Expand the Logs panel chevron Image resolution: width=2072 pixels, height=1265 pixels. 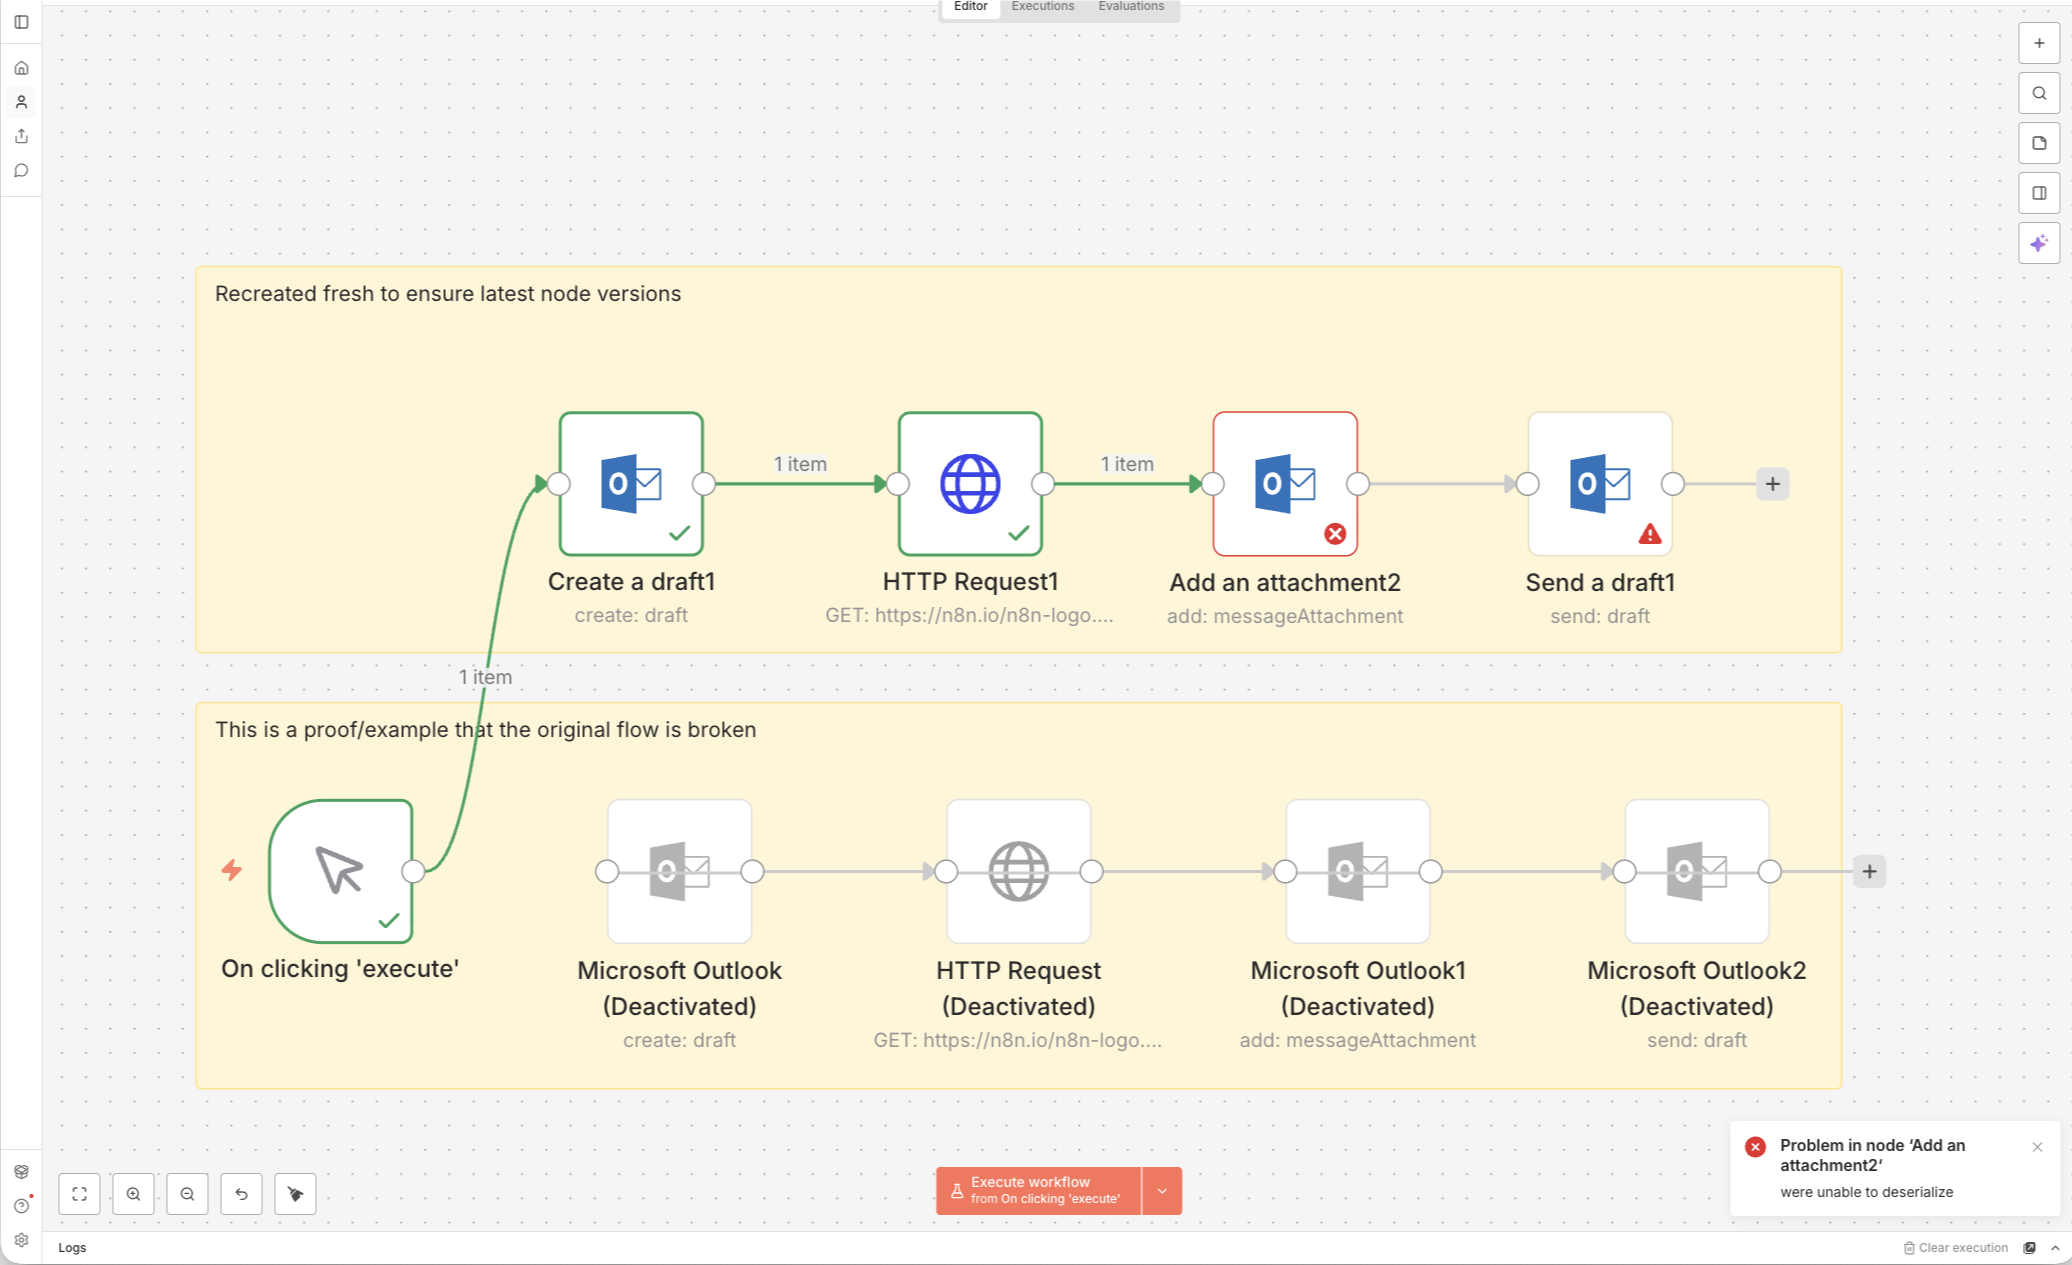[x=2055, y=1248]
